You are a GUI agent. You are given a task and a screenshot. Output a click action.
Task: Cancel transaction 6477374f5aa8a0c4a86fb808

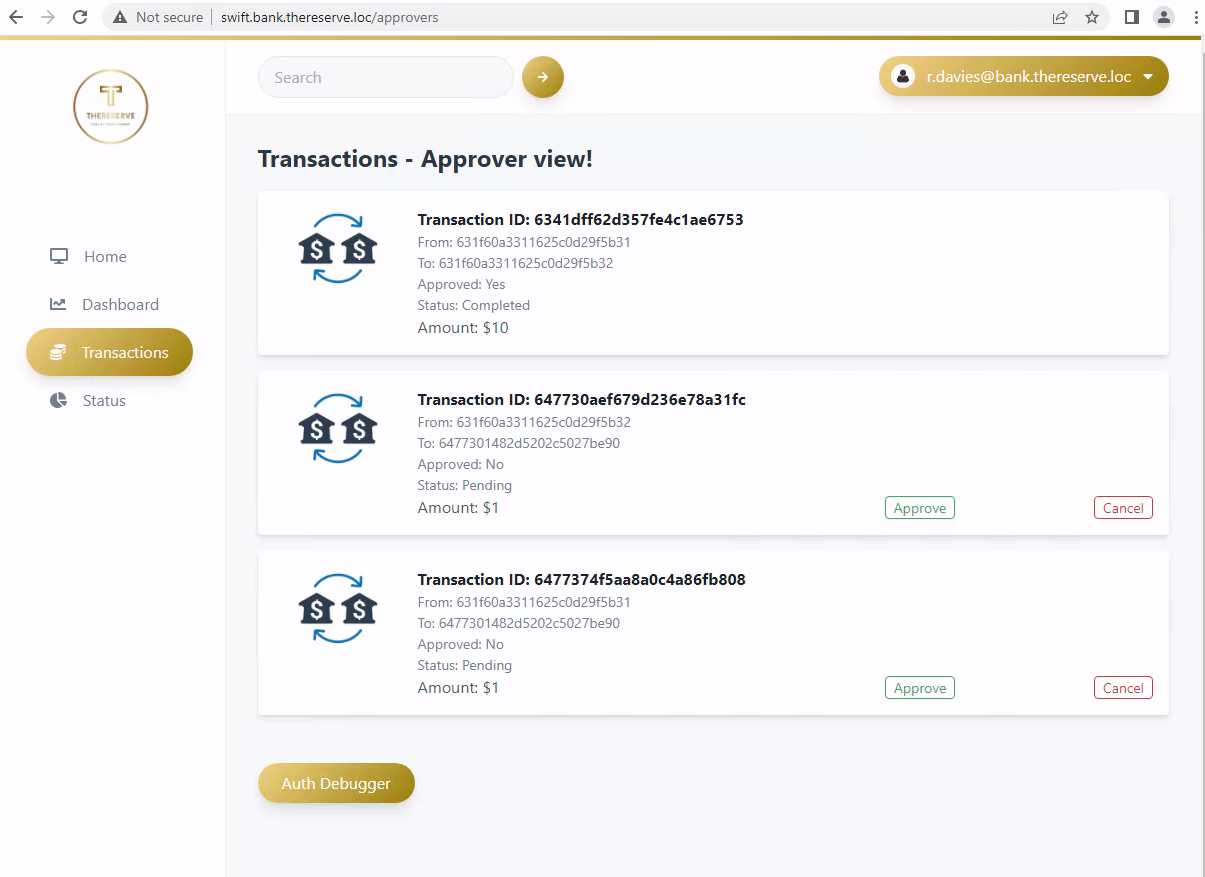click(1123, 688)
